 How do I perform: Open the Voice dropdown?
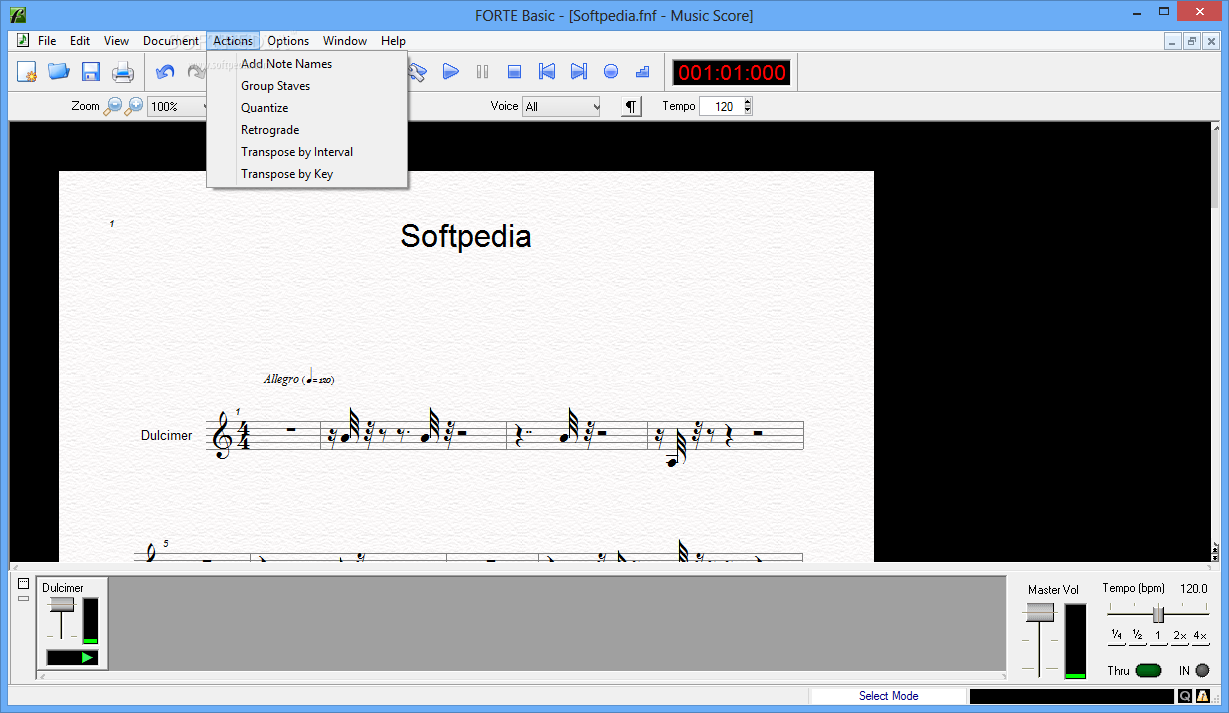[x=562, y=106]
